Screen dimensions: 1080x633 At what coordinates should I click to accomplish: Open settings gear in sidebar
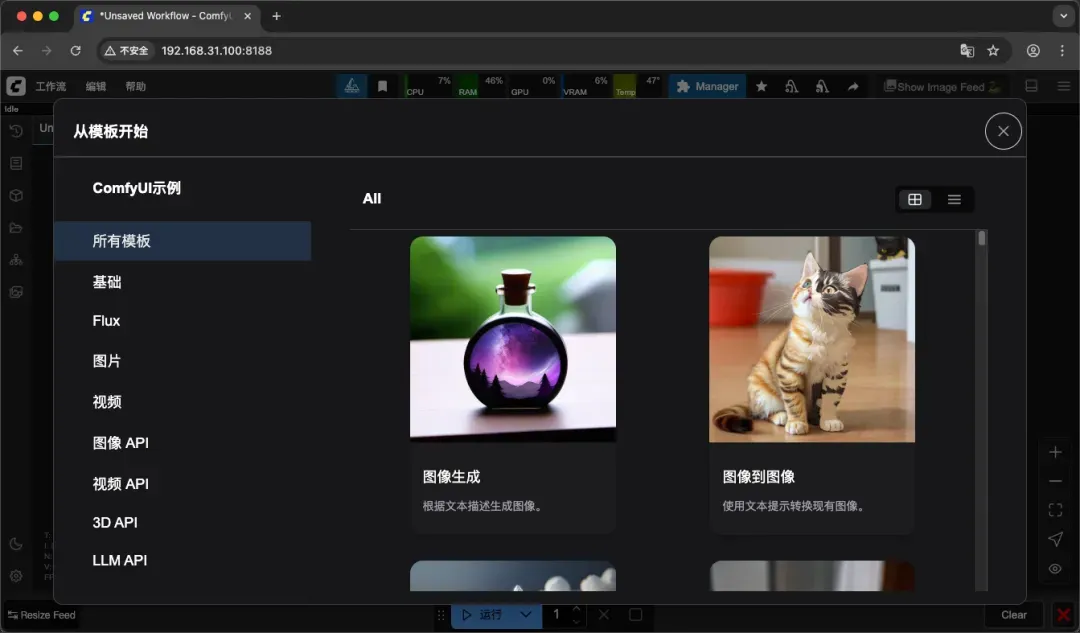click(16, 576)
